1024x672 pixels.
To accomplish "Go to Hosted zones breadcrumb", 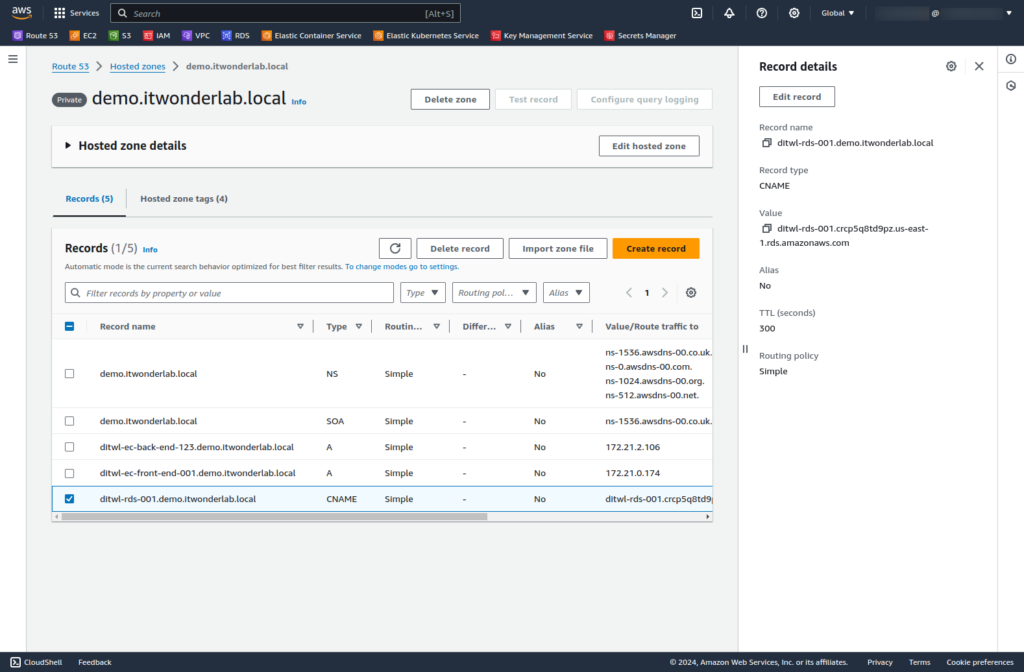I will (138, 66).
